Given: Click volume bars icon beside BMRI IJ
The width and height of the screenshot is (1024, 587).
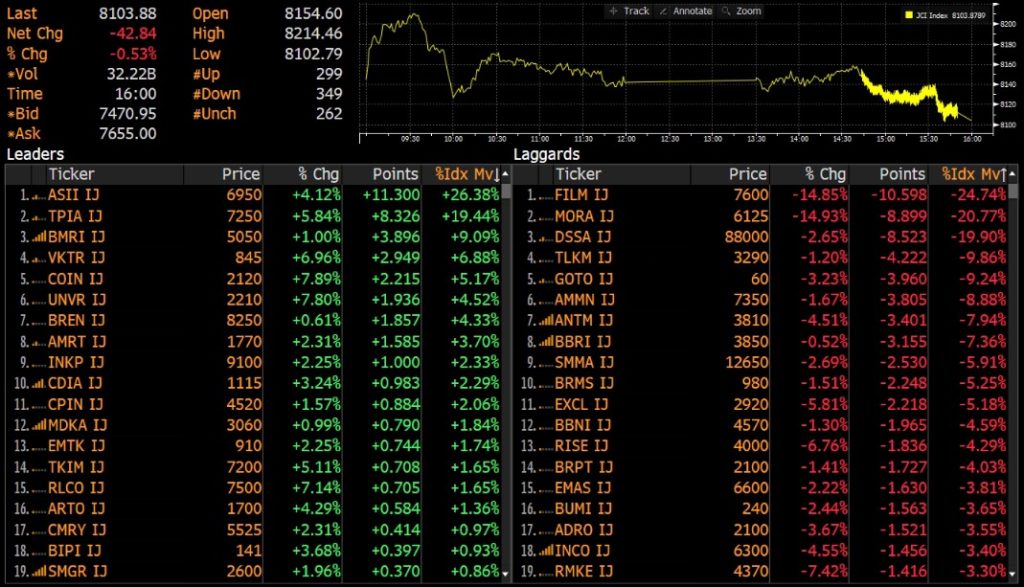Looking at the screenshot, I should pos(39,237).
